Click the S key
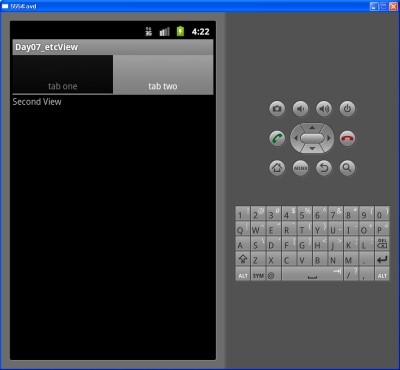 (258, 244)
